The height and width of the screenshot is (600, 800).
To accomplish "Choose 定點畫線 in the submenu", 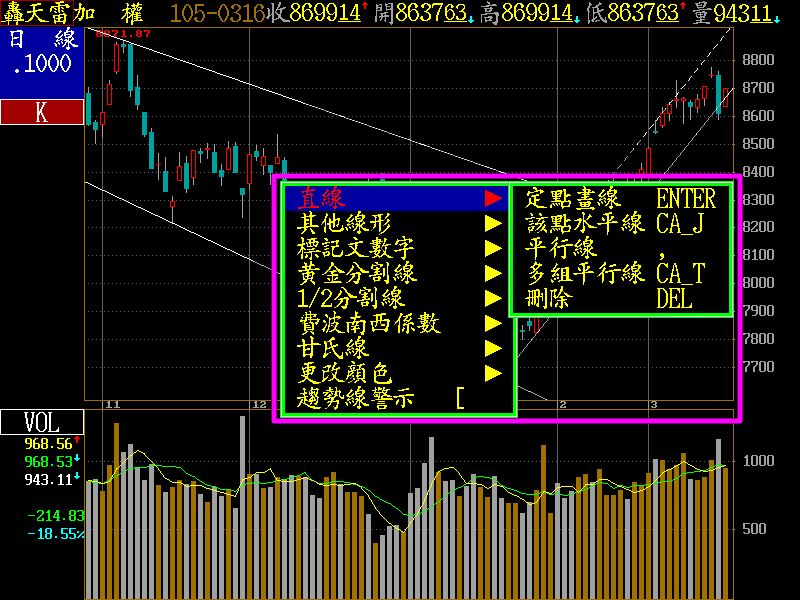I will [x=573, y=198].
